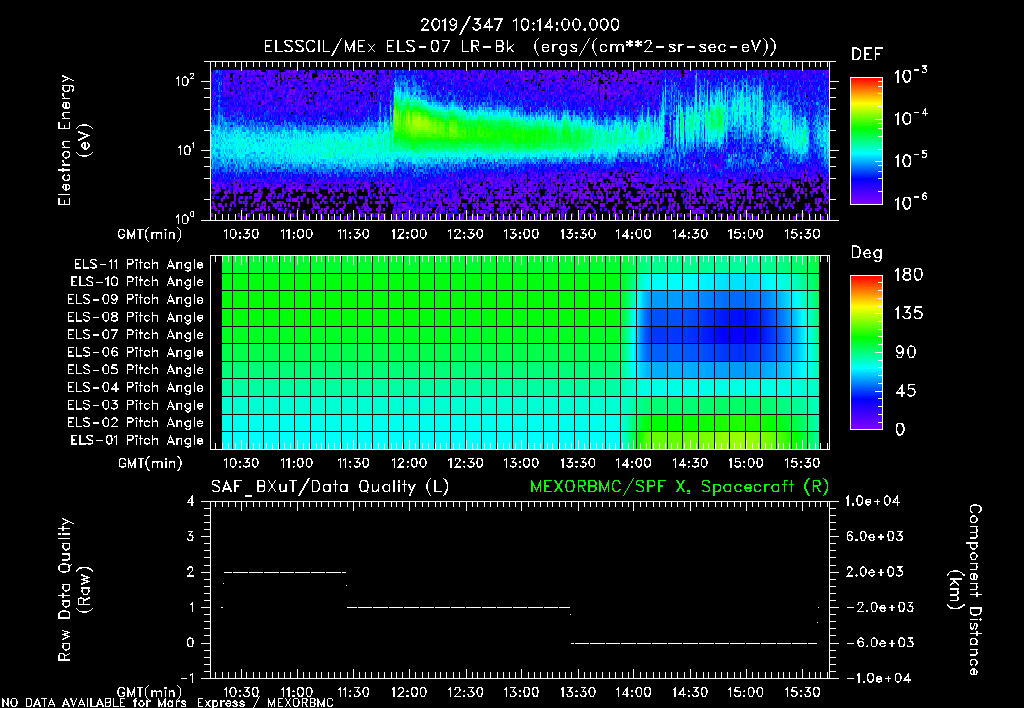
Task: Select ELS-01 Pitch Angle row label
Action: pyautogui.click(x=137, y=441)
